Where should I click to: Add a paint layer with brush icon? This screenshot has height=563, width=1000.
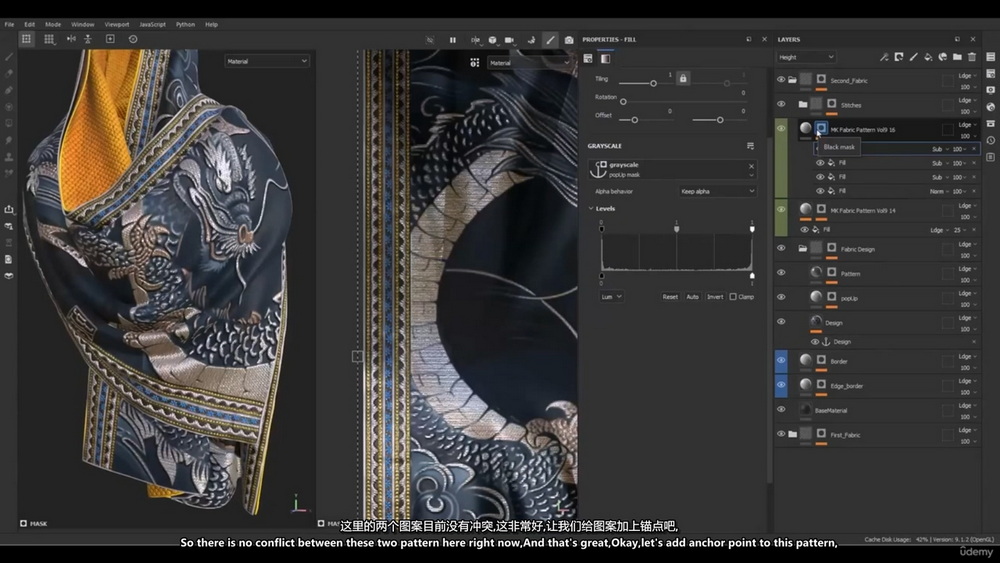pyautogui.click(x=913, y=57)
